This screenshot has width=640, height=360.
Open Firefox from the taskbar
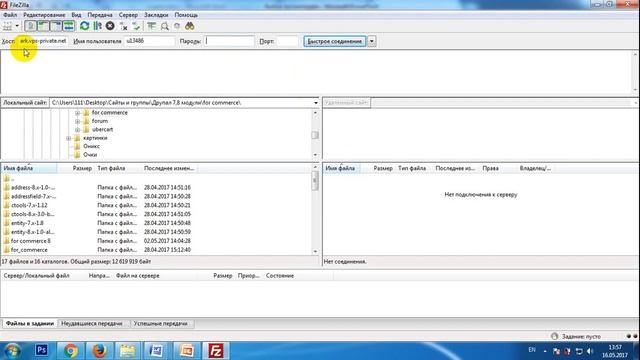point(99,351)
